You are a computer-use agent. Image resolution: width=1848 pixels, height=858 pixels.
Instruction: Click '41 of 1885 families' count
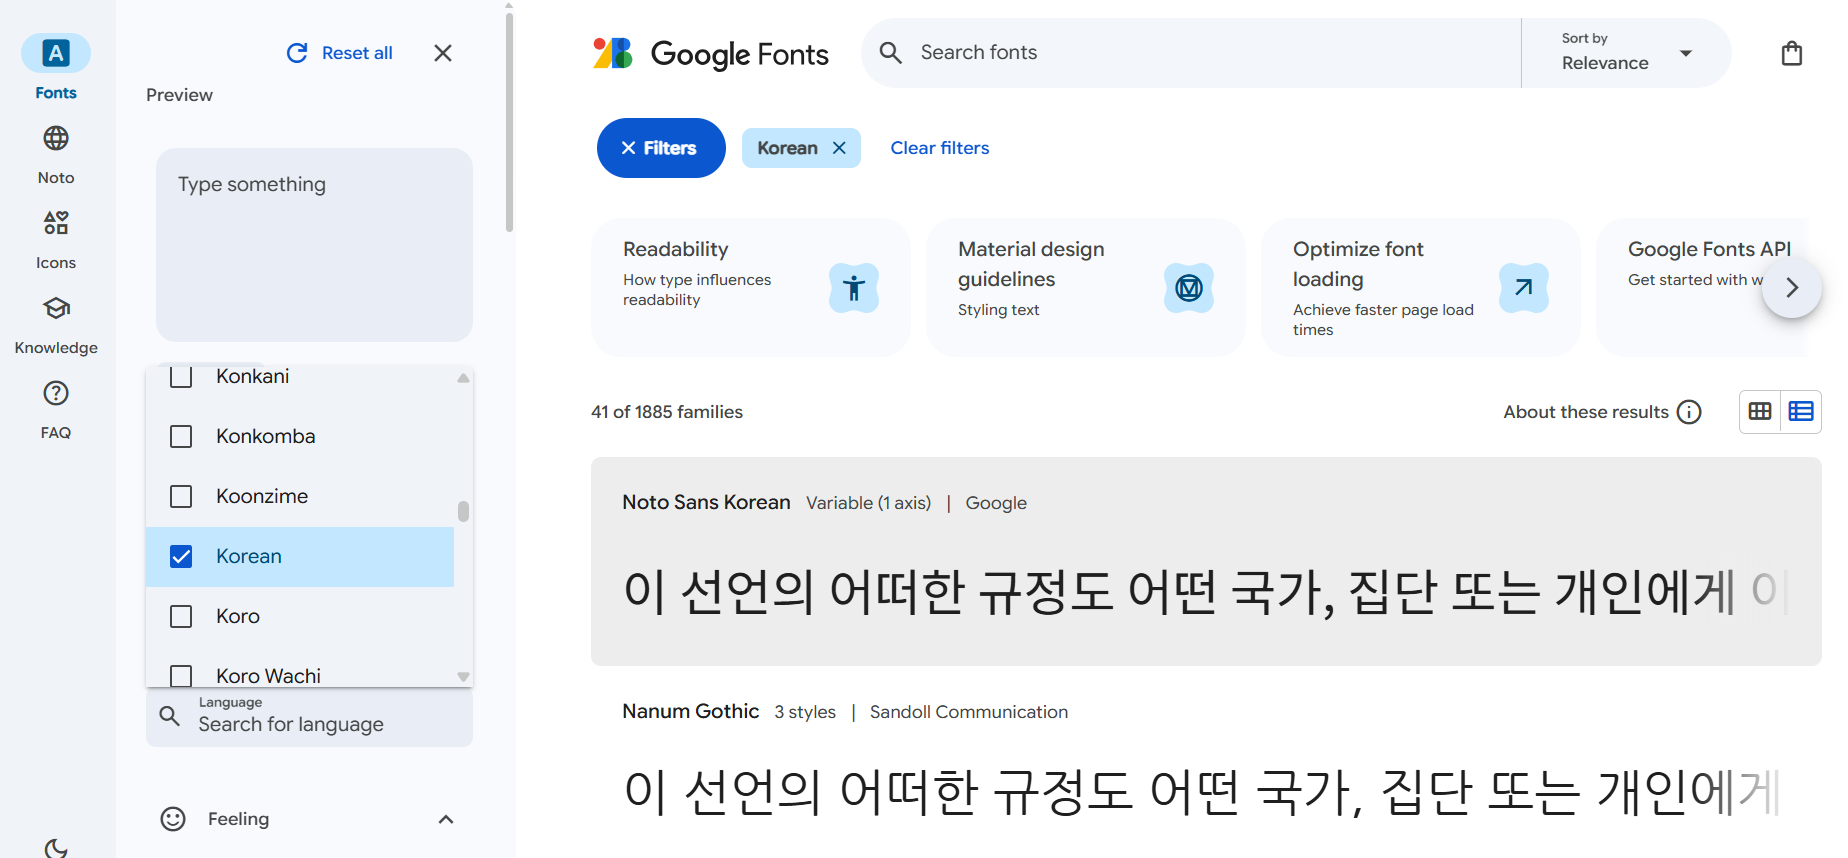(x=667, y=412)
